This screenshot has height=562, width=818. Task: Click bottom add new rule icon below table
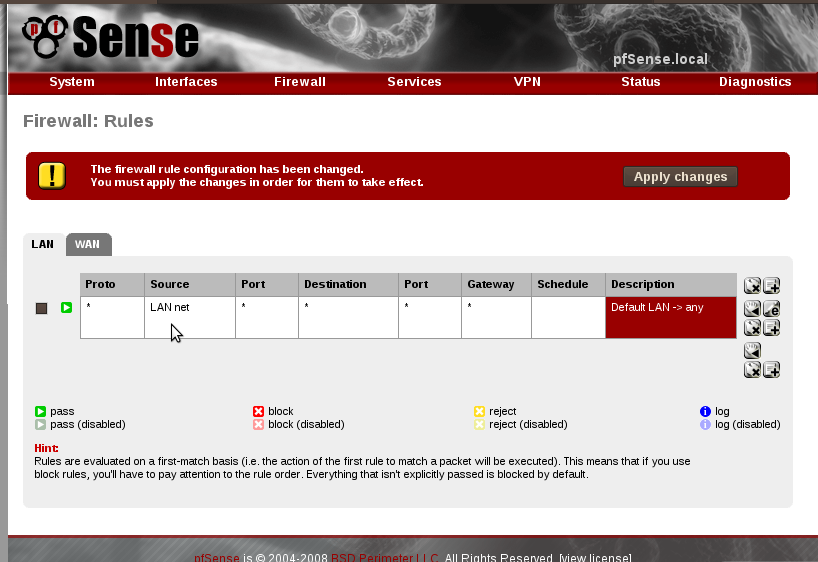[772, 370]
